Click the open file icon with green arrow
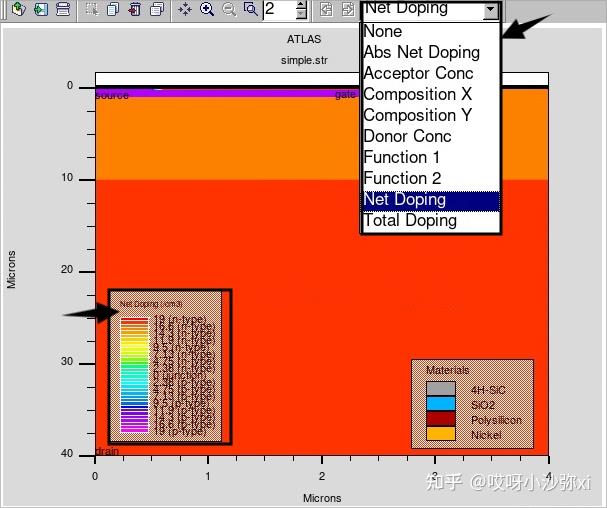607x508 pixels. tap(19, 9)
